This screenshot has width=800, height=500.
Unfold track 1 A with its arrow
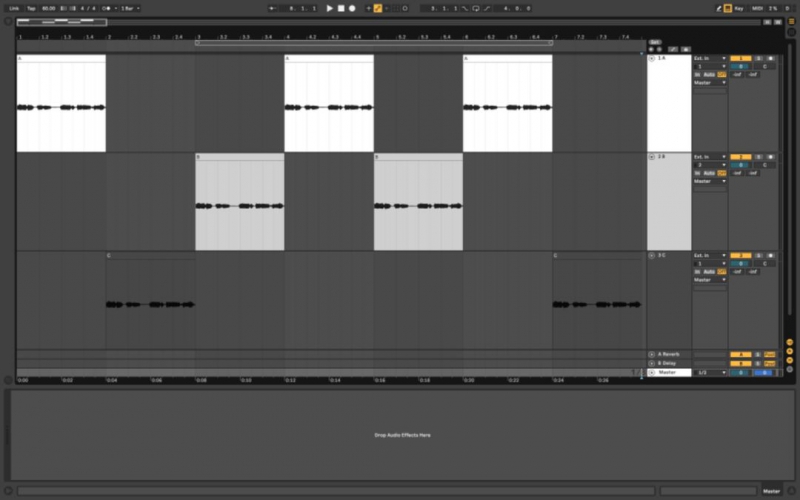tap(652, 59)
